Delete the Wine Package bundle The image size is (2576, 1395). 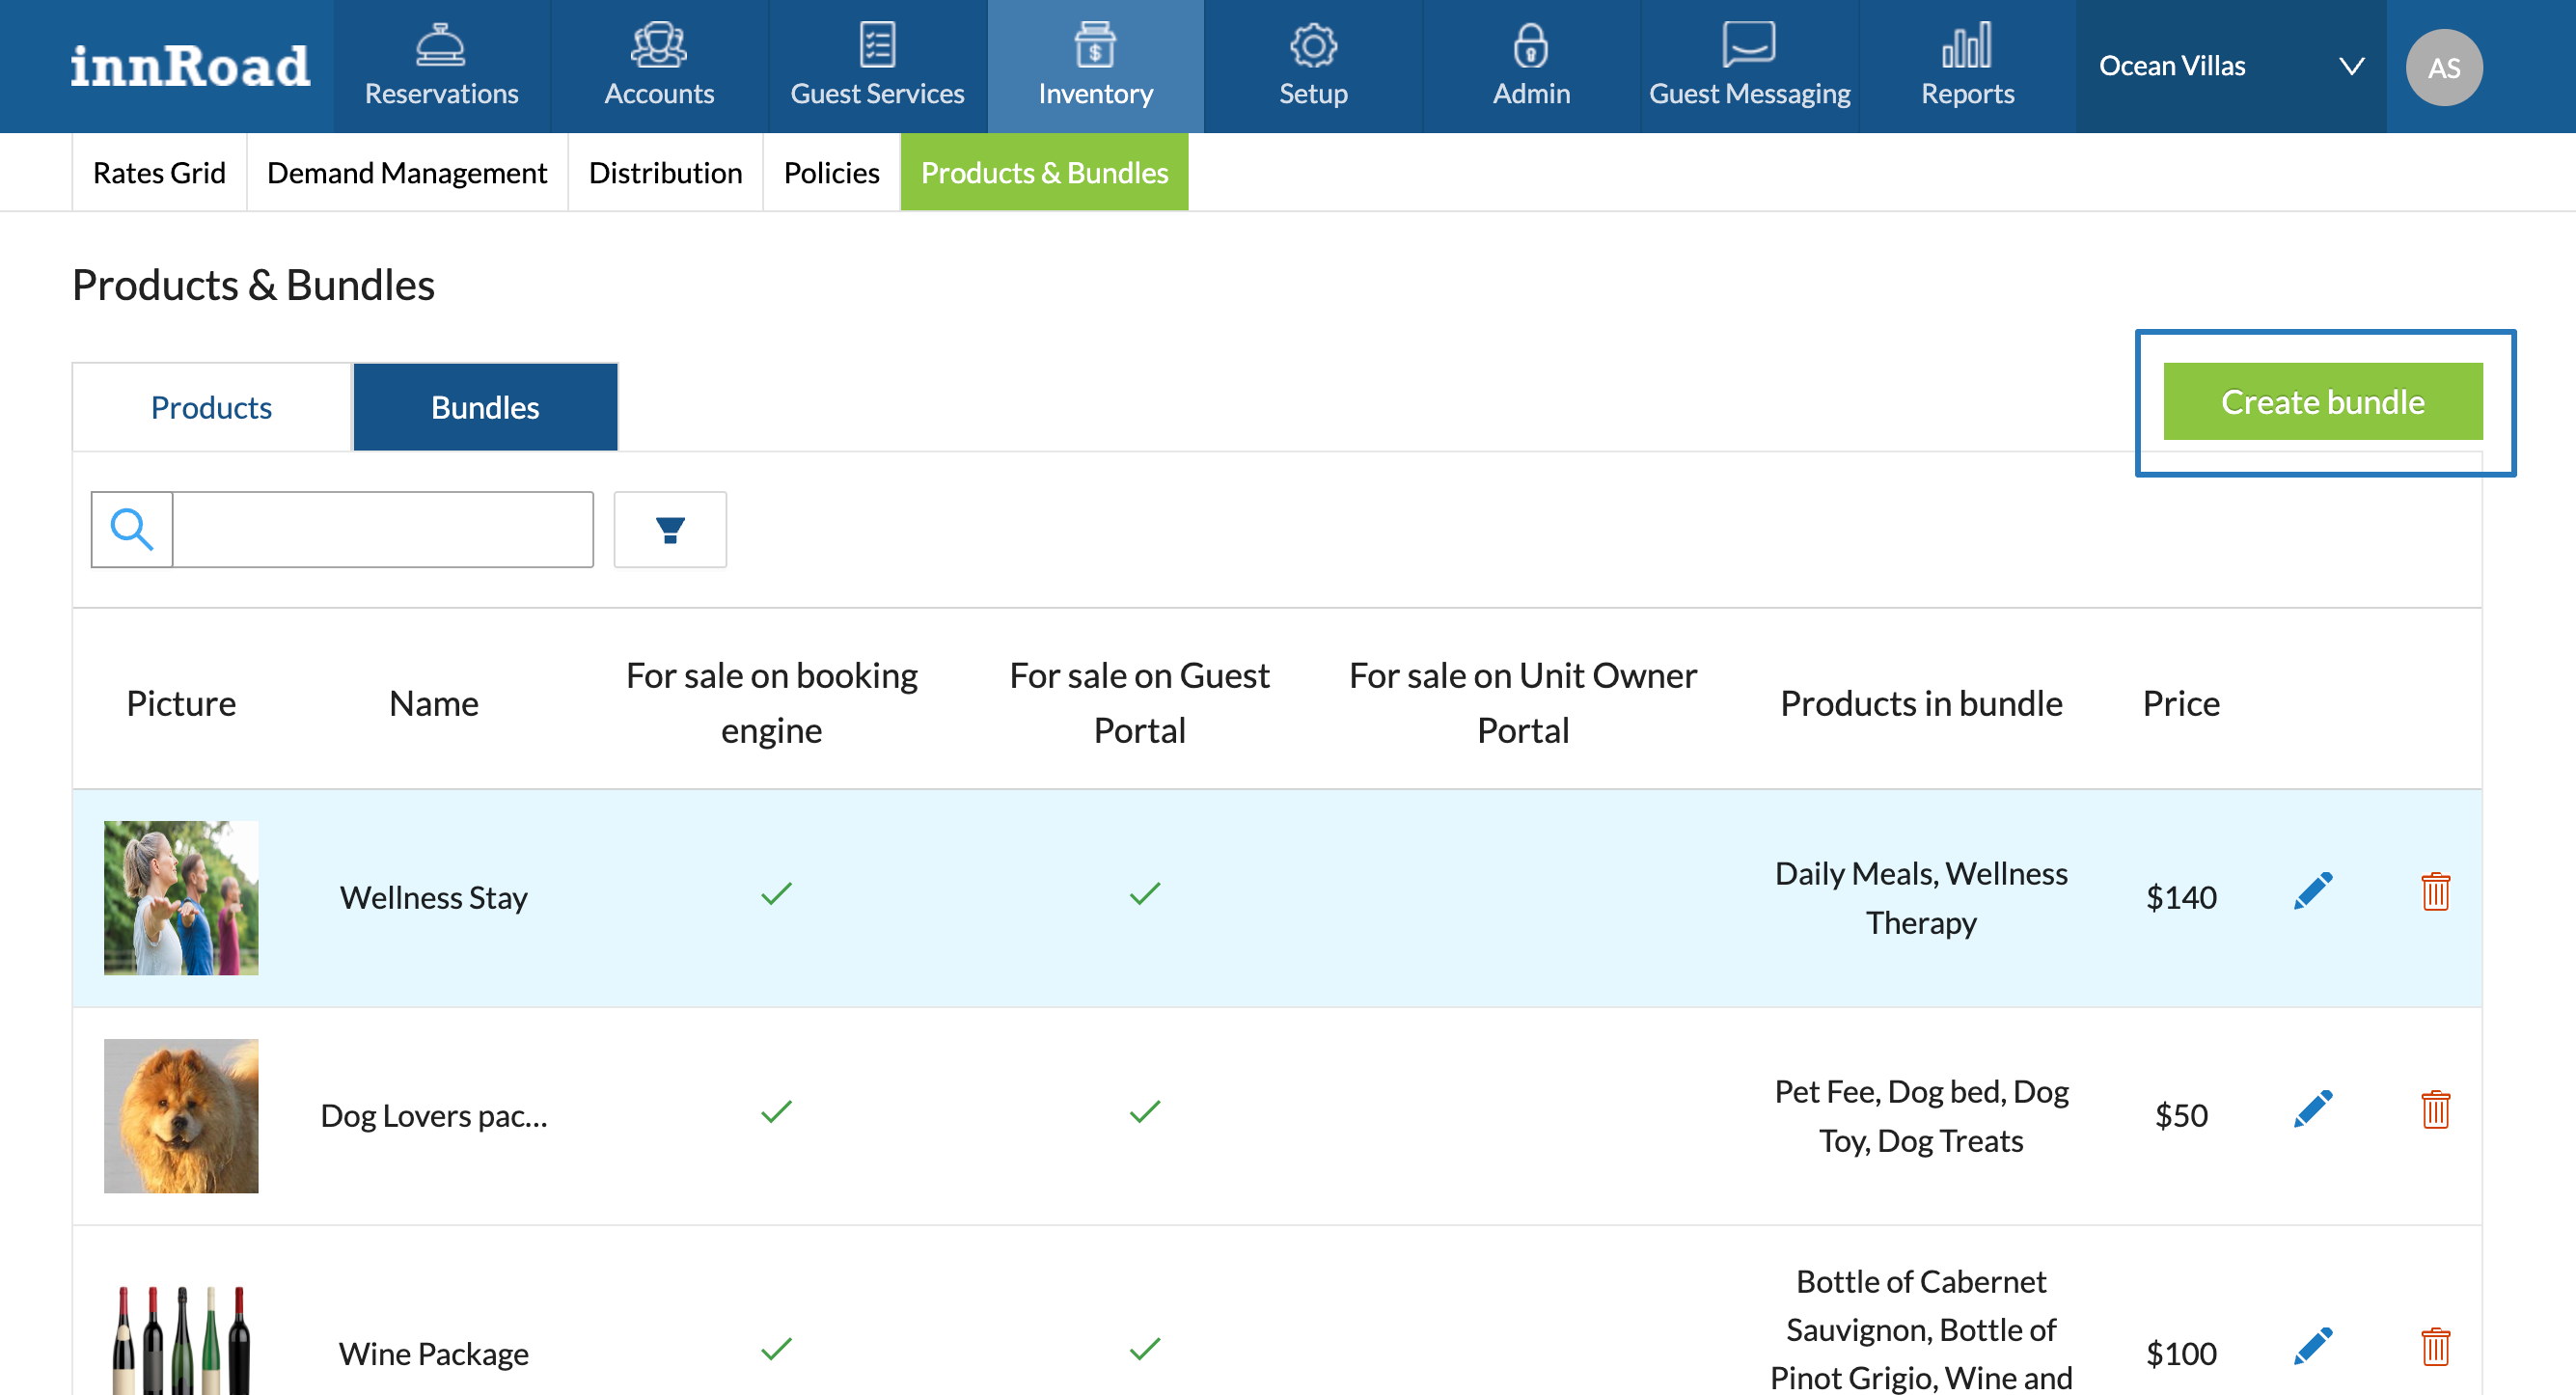click(x=2434, y=1347)
